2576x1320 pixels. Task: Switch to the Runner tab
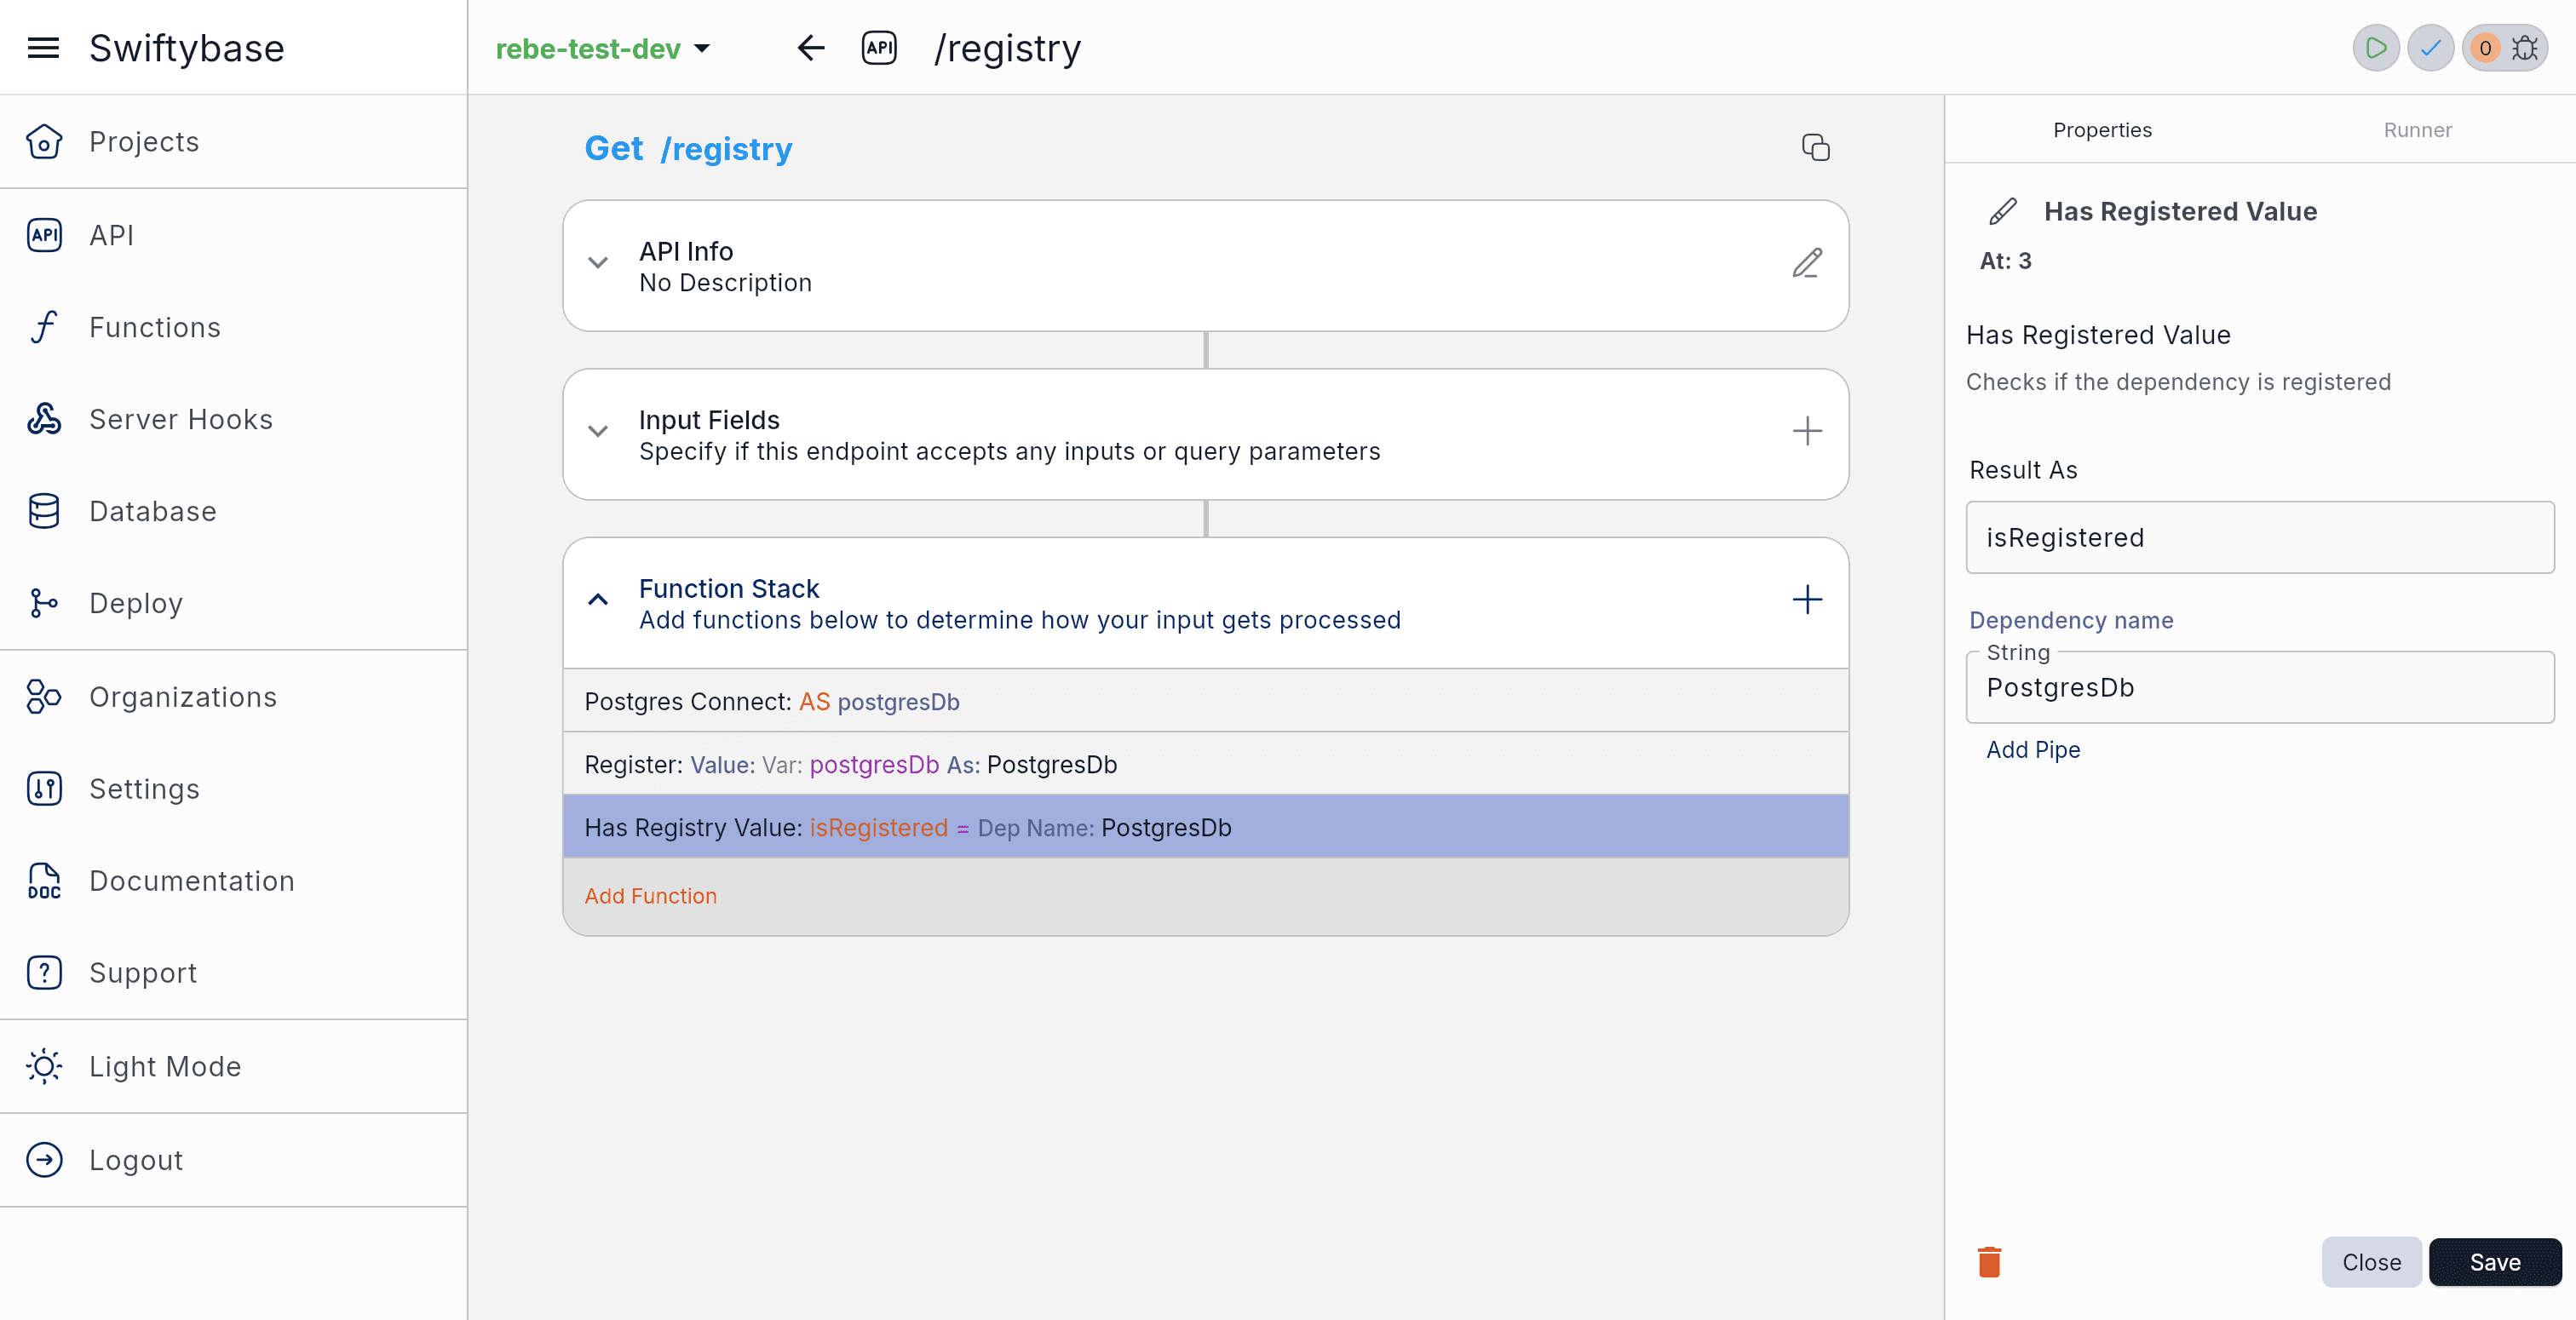coord(2417,130)
